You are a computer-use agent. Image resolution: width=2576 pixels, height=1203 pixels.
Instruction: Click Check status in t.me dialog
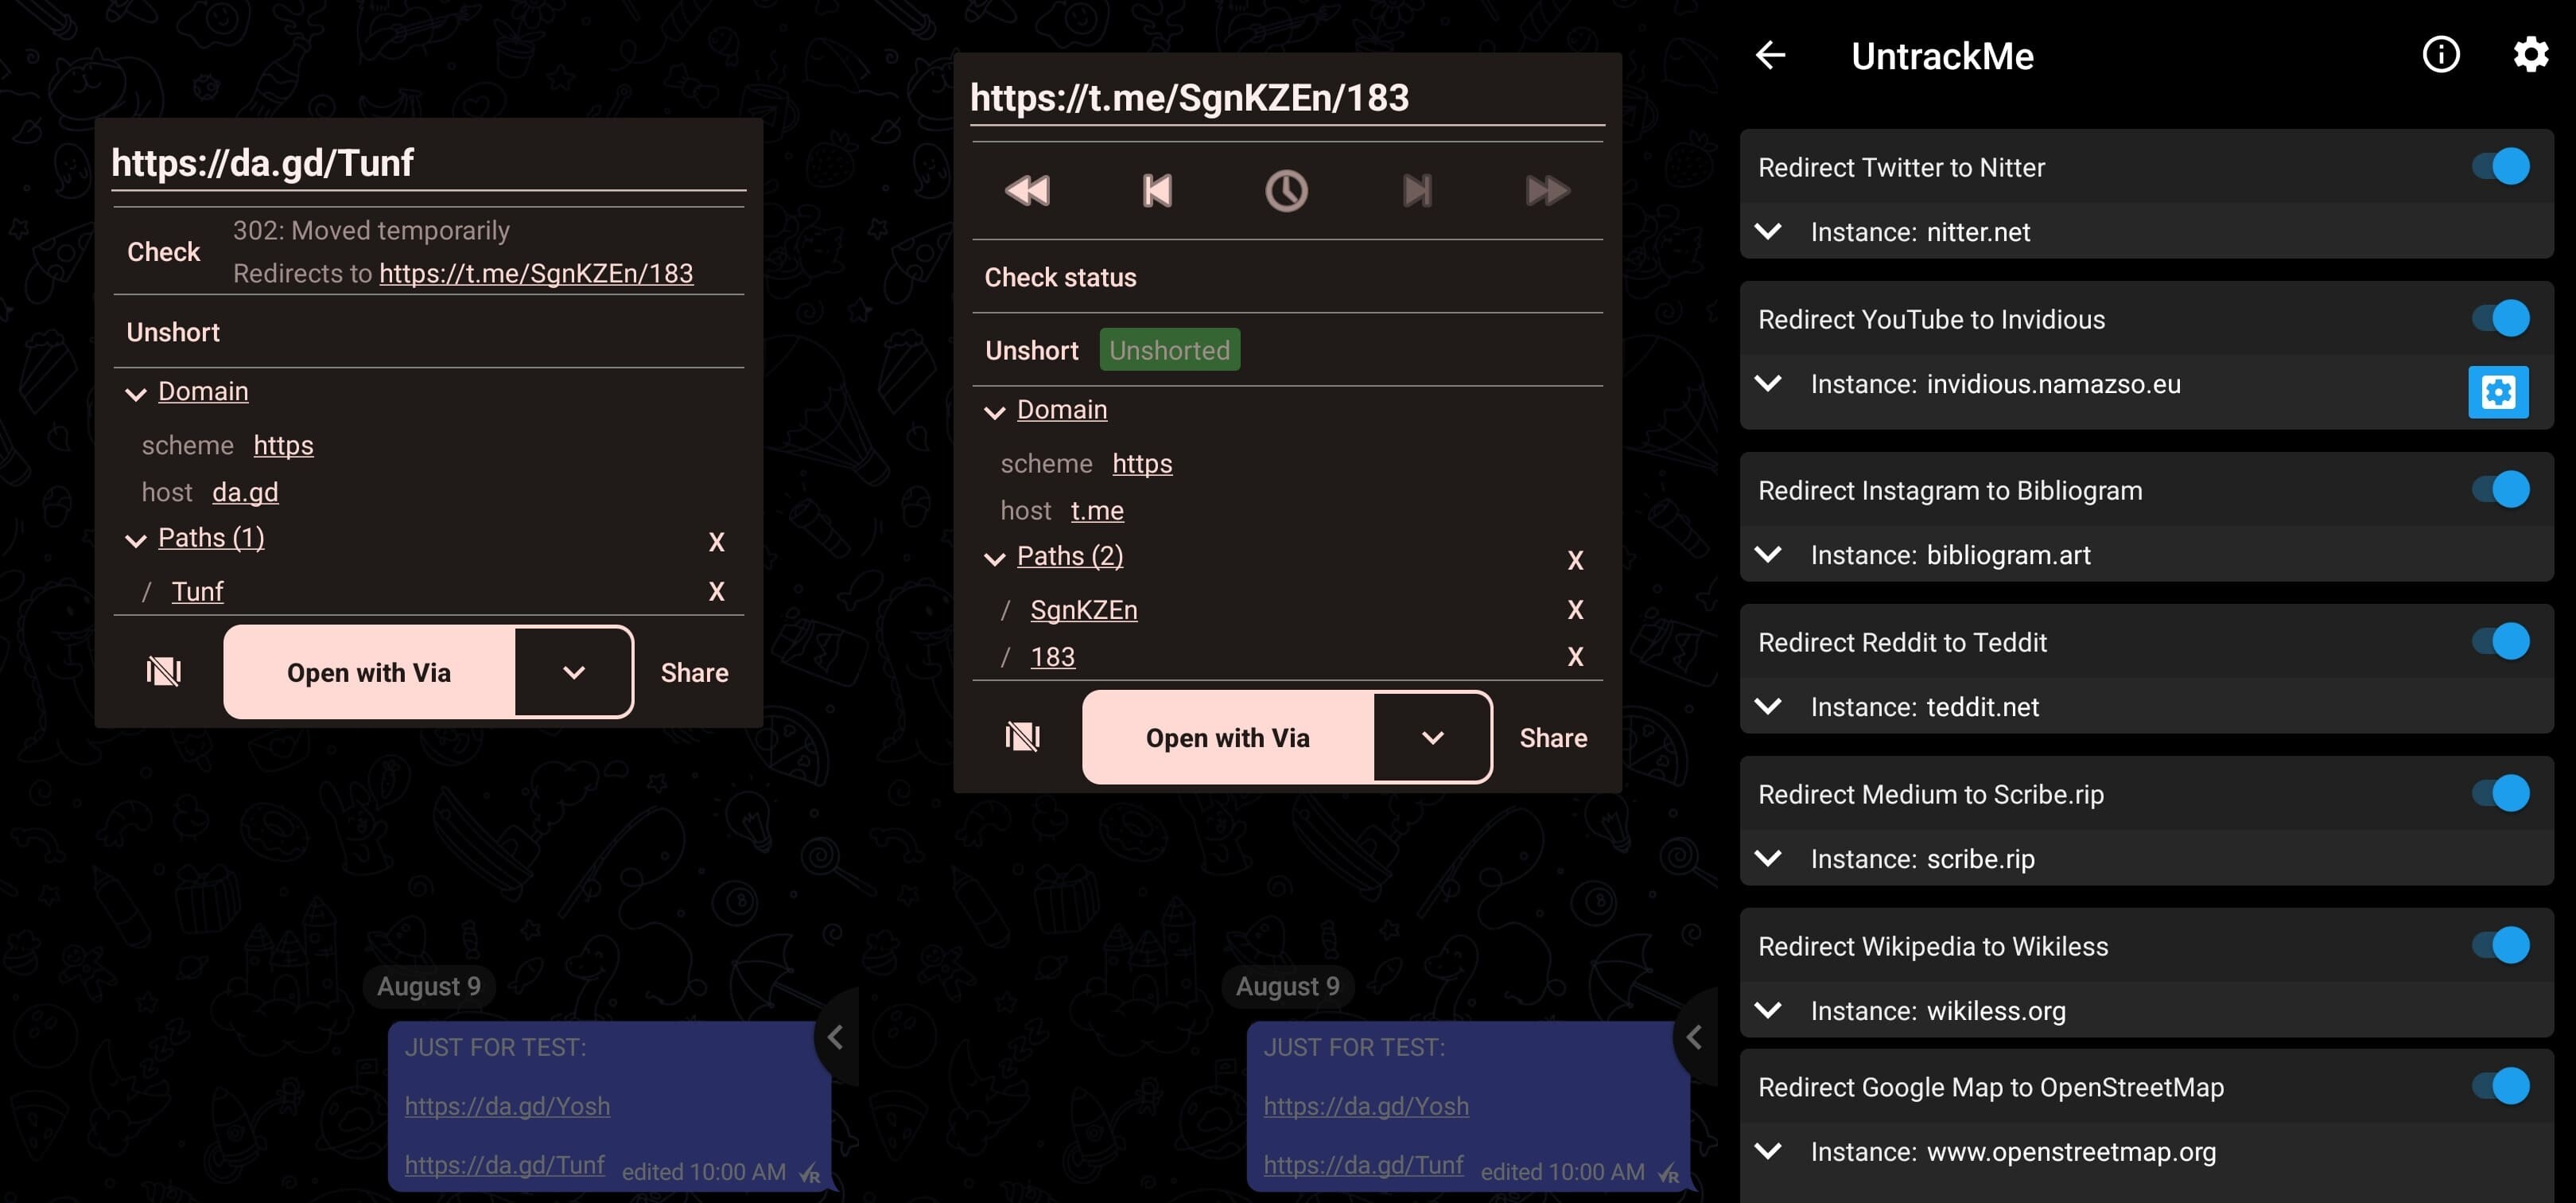(x=1060, y=277)
